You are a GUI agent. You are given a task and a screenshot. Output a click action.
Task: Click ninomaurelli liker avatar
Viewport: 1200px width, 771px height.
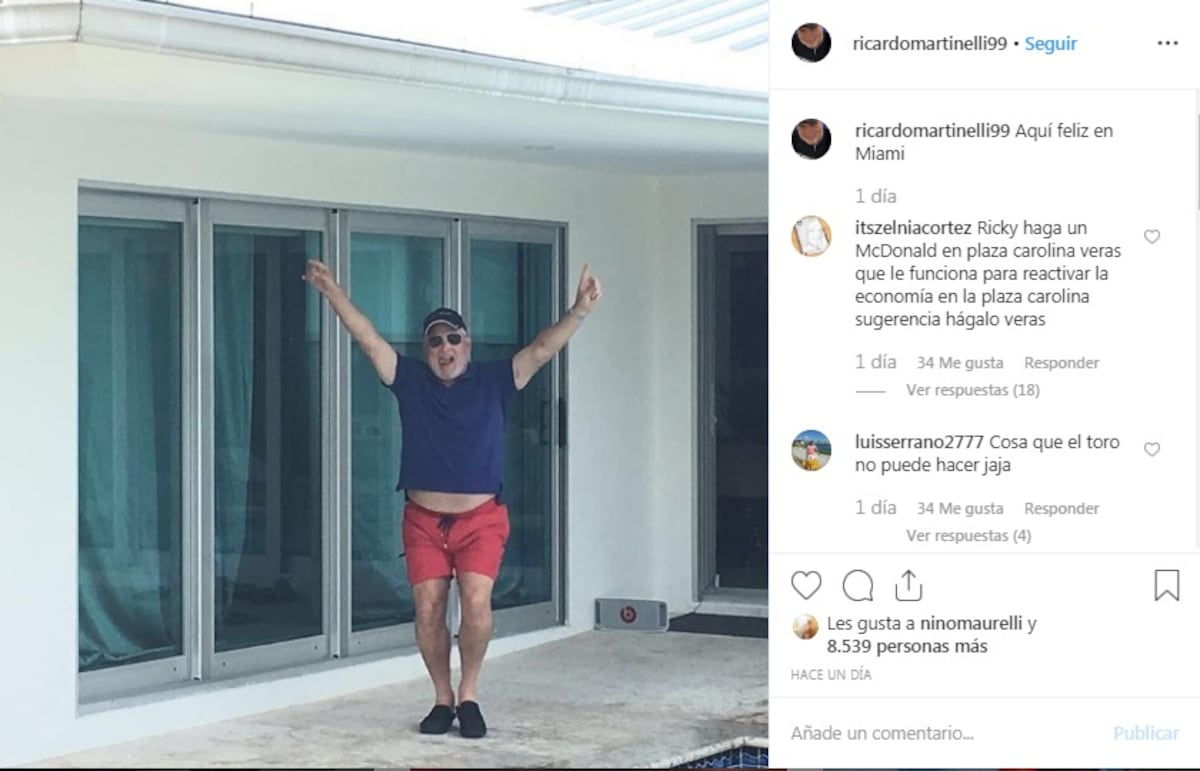coord(805,627)
